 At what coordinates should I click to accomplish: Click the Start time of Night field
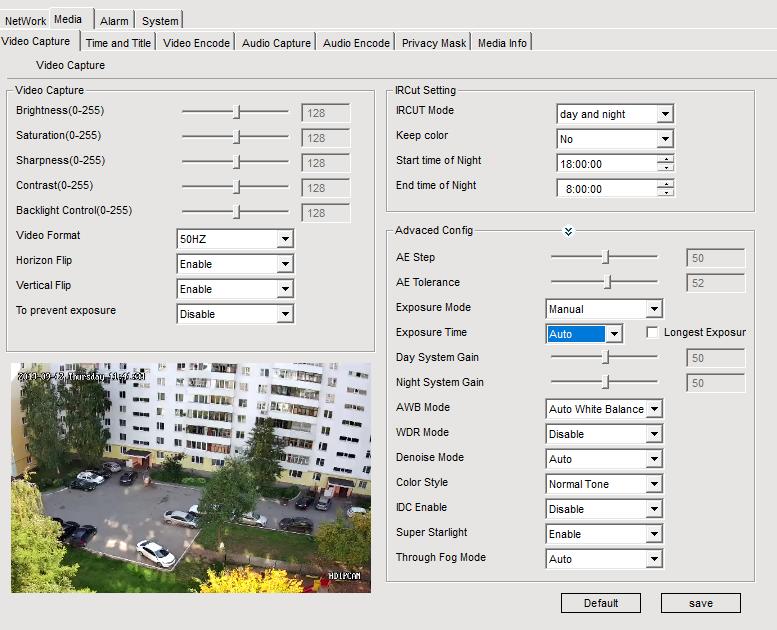[x=606, y=163]
